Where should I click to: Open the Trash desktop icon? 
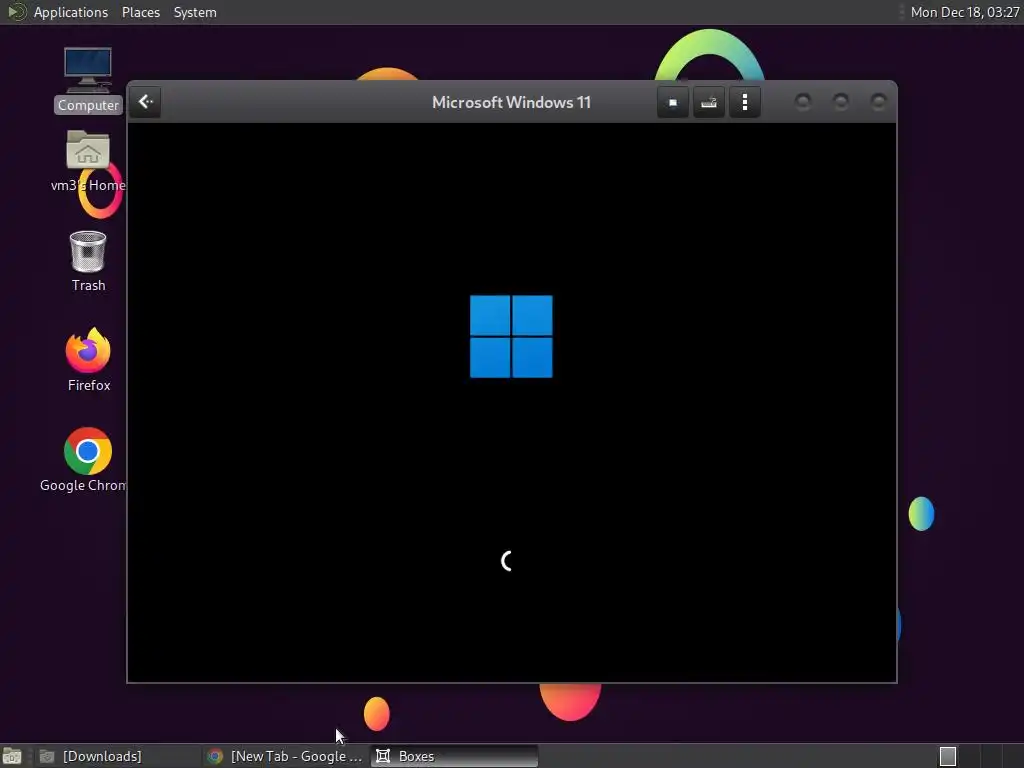pos(88,261)
